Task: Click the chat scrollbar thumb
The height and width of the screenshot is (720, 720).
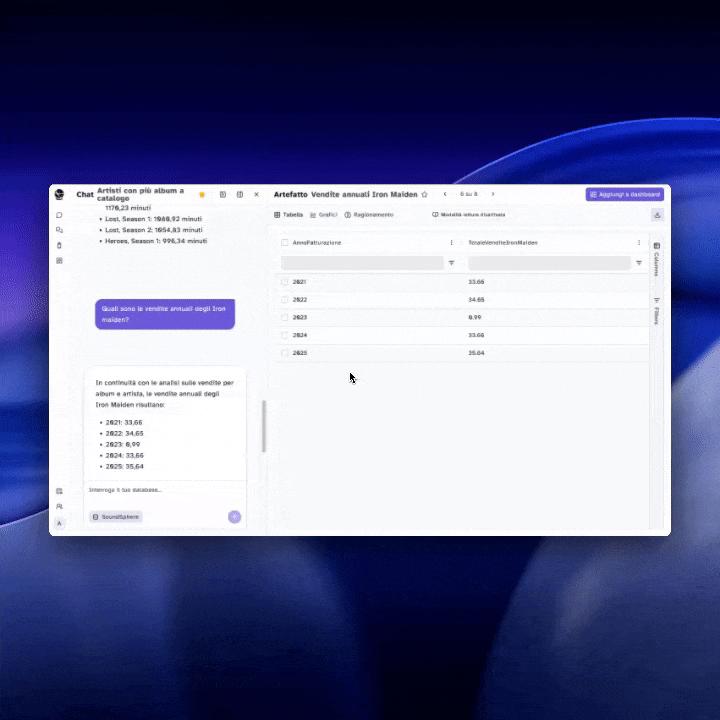Action: [x=264, y=426]
